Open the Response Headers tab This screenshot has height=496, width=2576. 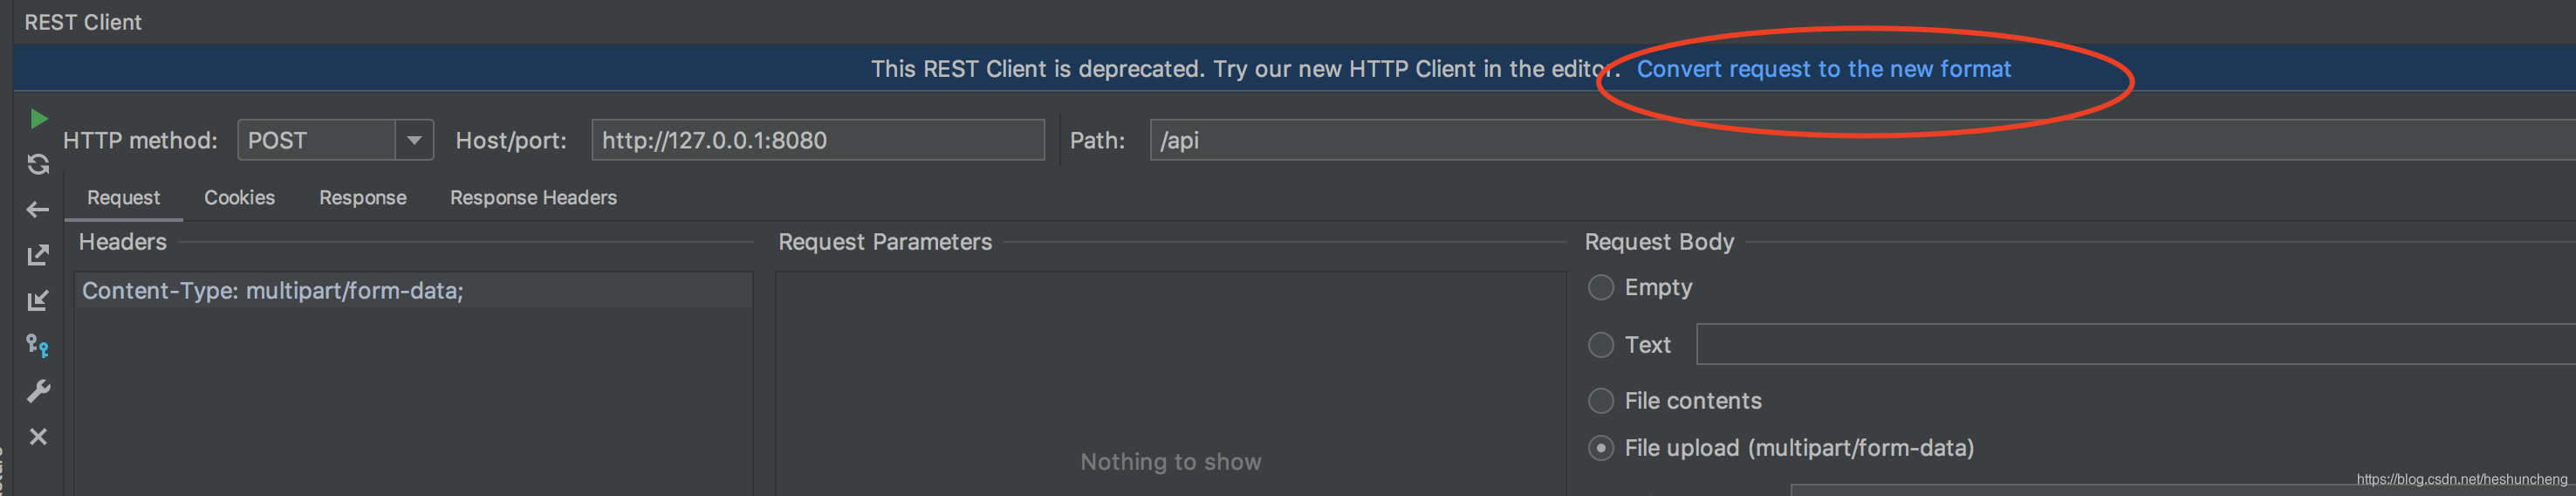(533, 198)
